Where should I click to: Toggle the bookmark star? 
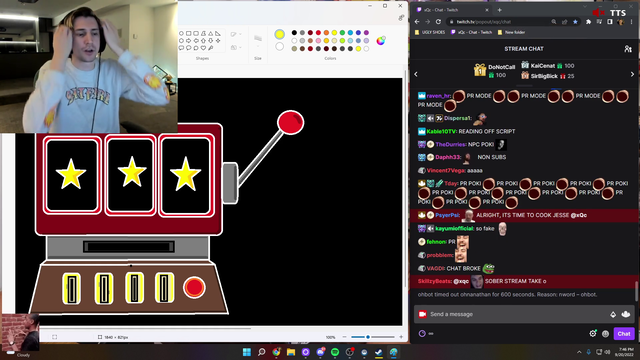point(575,22)
